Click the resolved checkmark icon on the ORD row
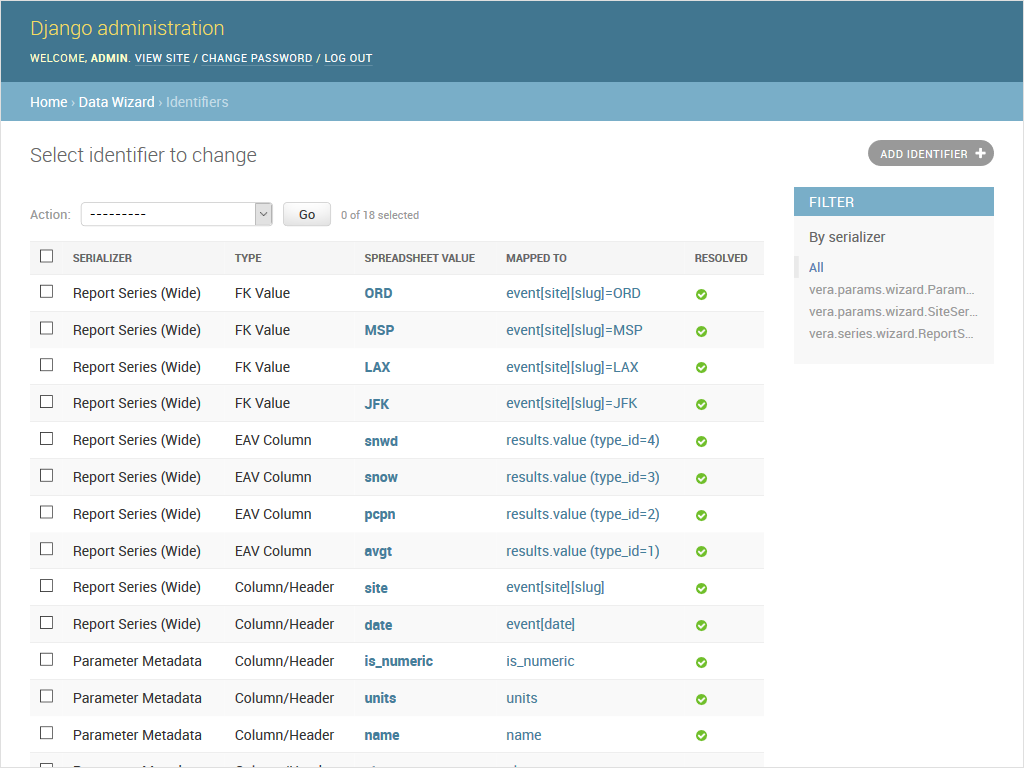The width and height of the screenshot is (1024, 768). pyautogui.click(x=700, y=293)
